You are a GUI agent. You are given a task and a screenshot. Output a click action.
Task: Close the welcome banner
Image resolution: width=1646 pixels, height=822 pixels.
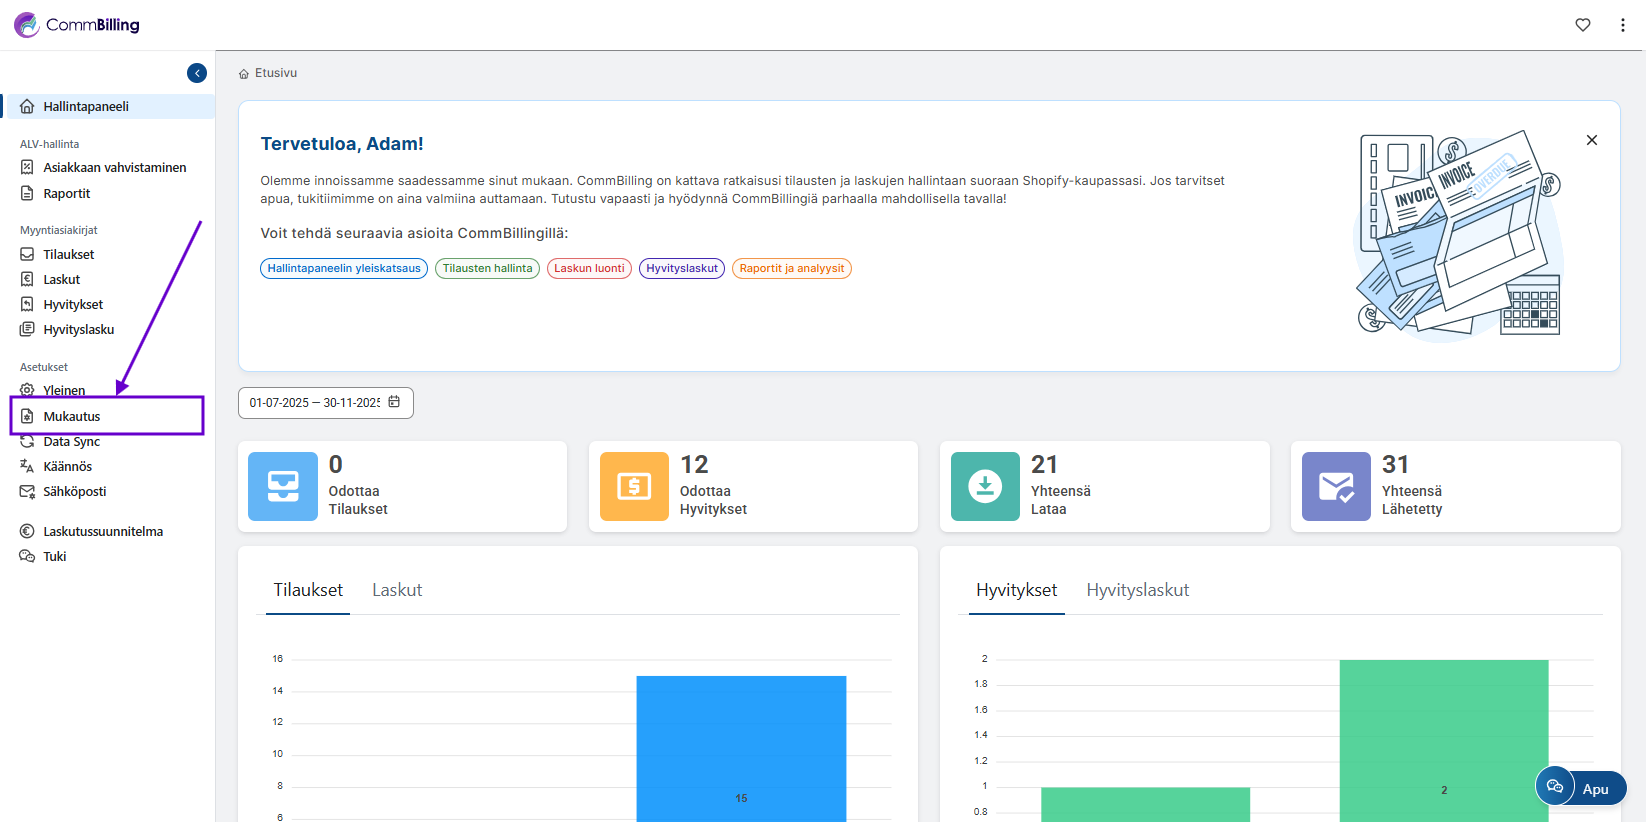[x=1591, y=140]
